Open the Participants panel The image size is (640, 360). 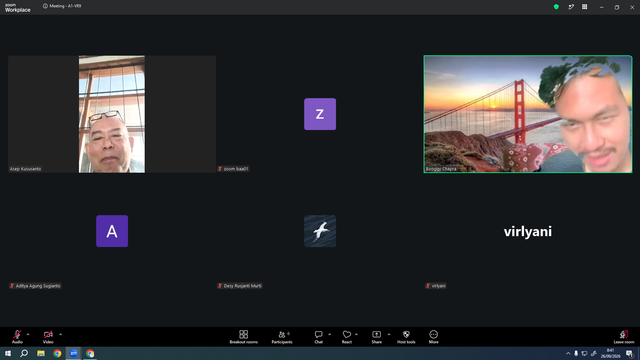pyautogui.click(x=282, y=337)
